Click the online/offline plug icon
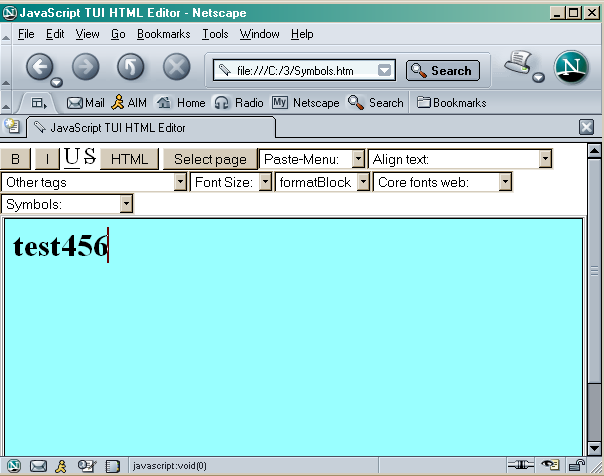Image resolution: width=604 pixels, height=476 pixels. pos(520,465)
